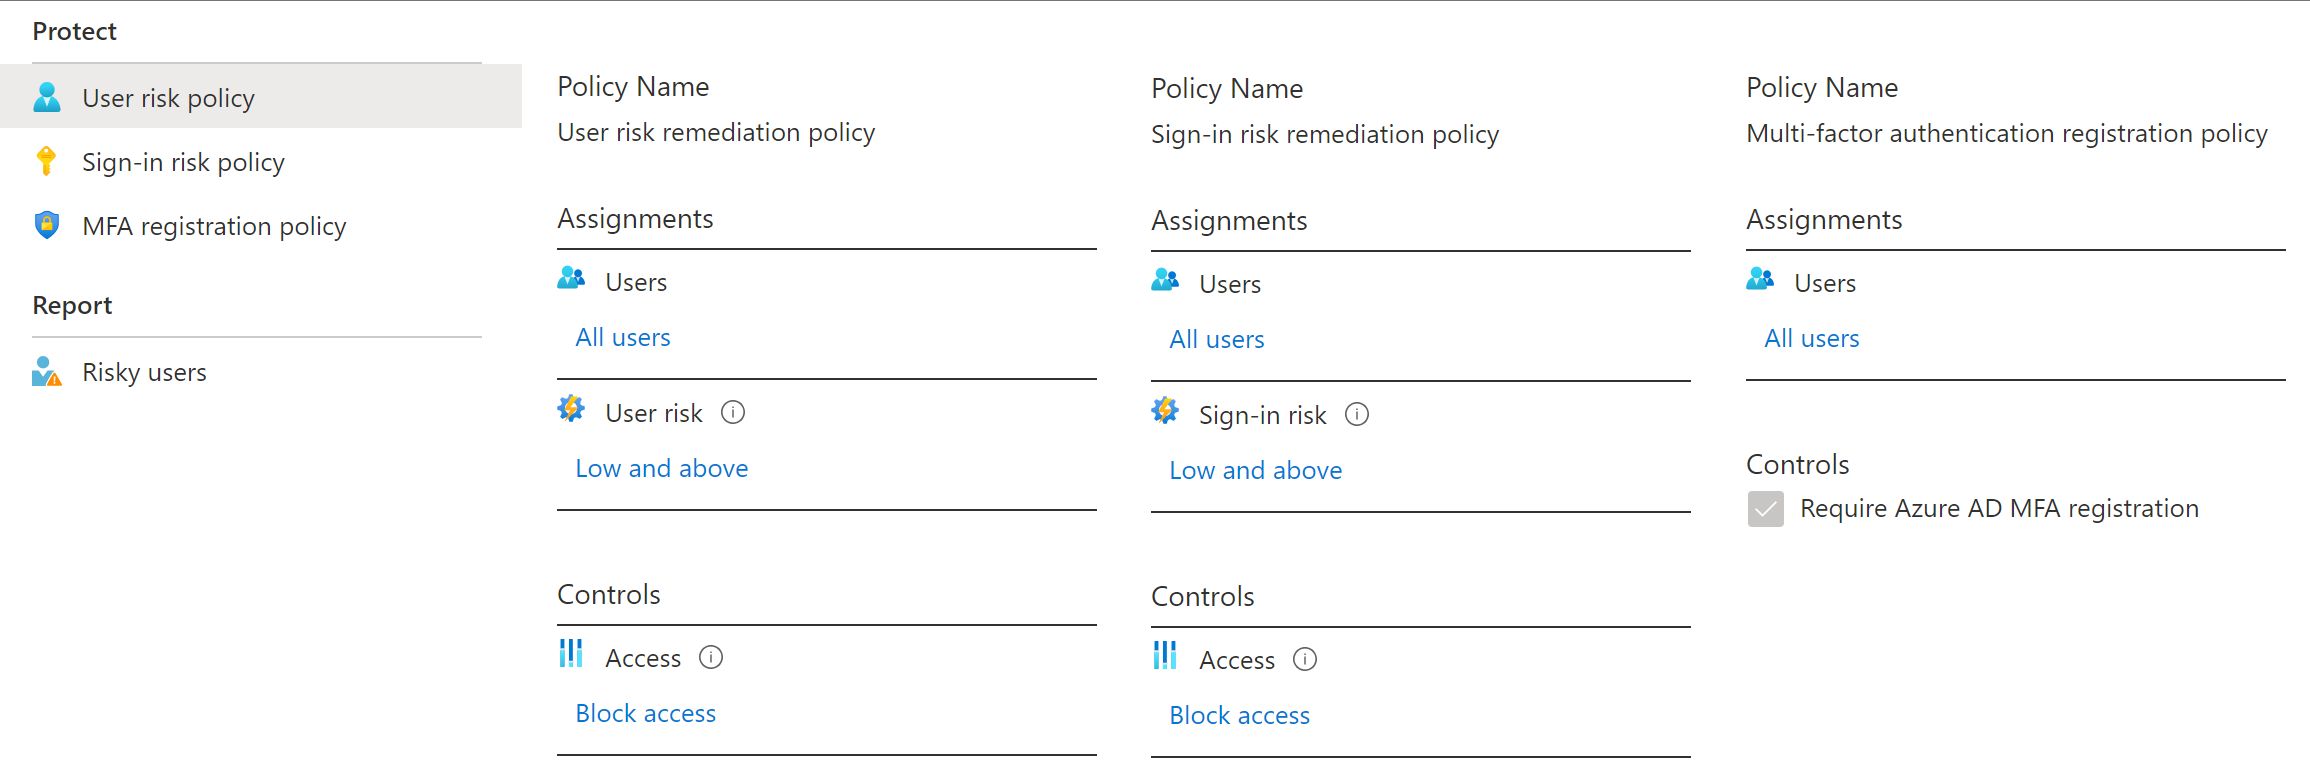The height and width of the screenshot is (781, 2310).
Task: Open All users under Multi-factor authentication registration policy
Action: tap(1811, 339)
